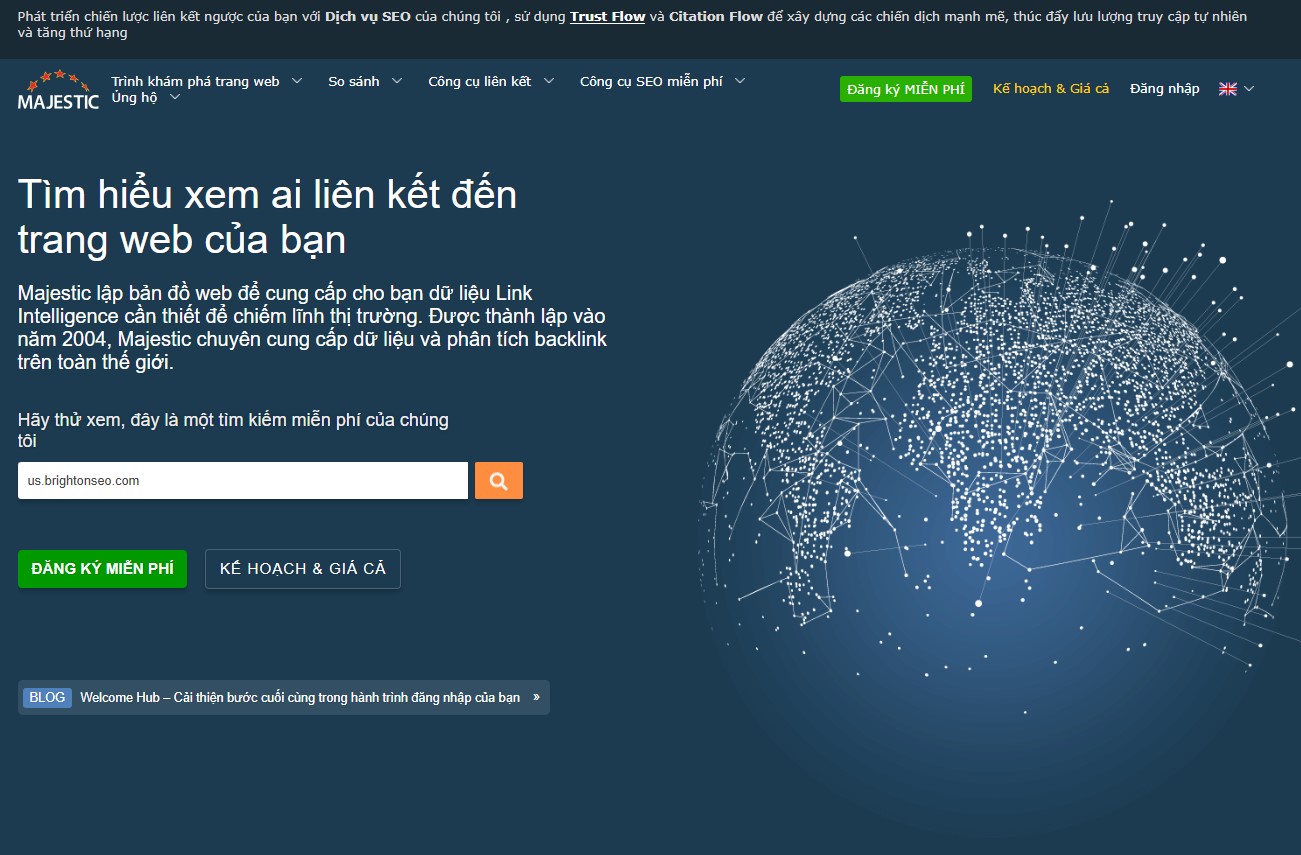Click the UK flag language icon
Viewport: 1301px width, 855px height.
1228,89
